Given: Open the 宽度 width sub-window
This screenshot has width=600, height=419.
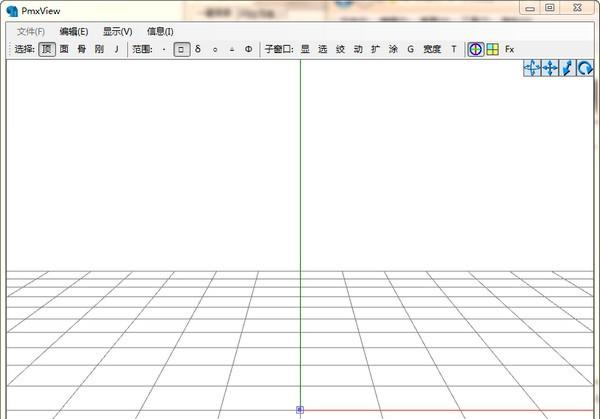Looking at the screenshot, I should tap(431, 49).
